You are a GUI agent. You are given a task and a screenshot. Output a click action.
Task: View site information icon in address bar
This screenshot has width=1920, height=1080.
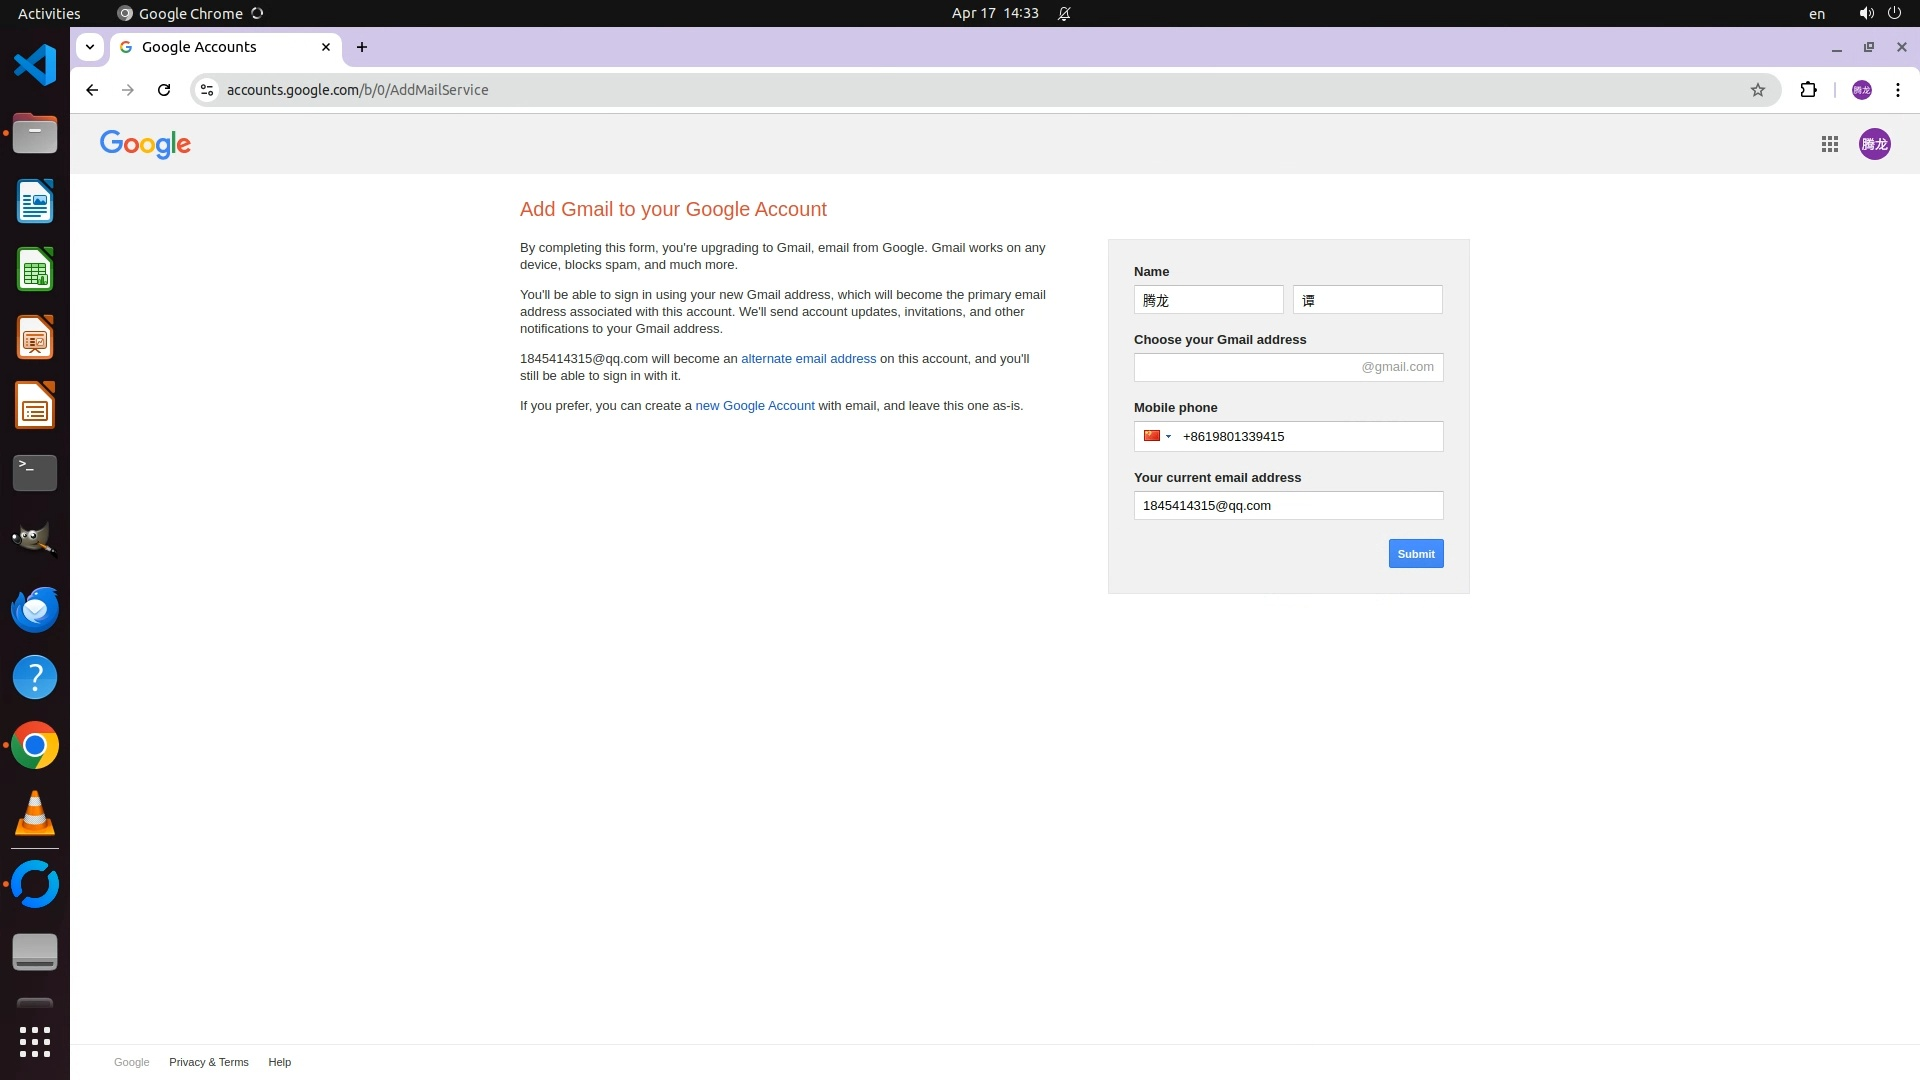(x=207, y=90)
